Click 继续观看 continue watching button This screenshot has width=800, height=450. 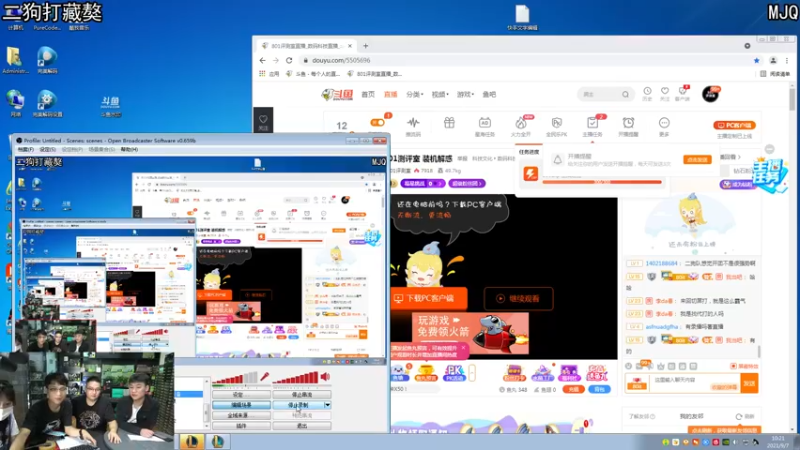click(518, 298)
